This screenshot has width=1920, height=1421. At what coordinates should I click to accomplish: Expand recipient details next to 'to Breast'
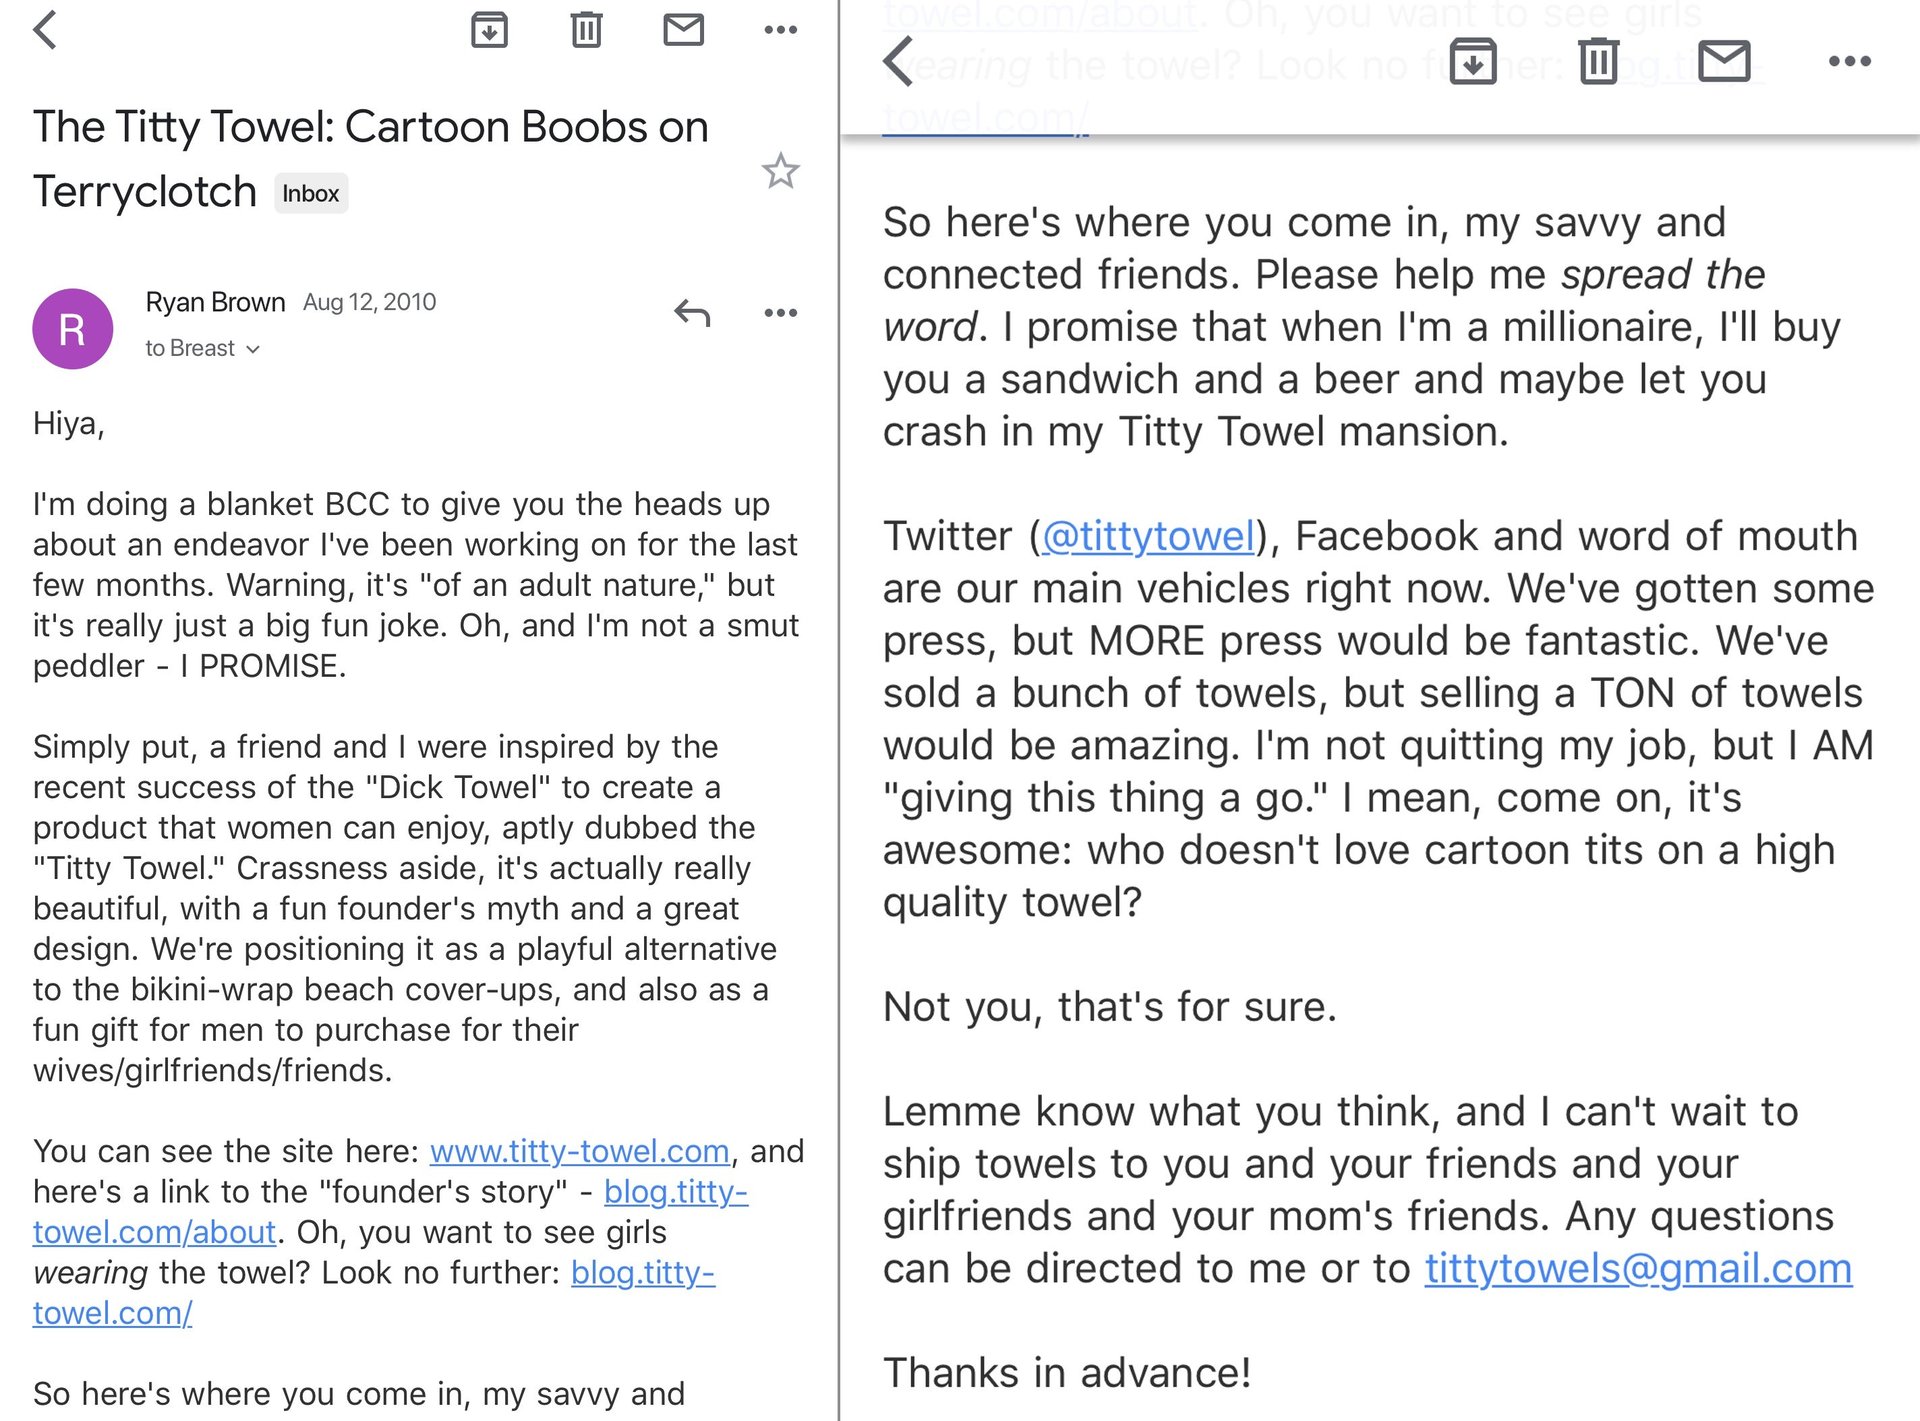(253, 349)
